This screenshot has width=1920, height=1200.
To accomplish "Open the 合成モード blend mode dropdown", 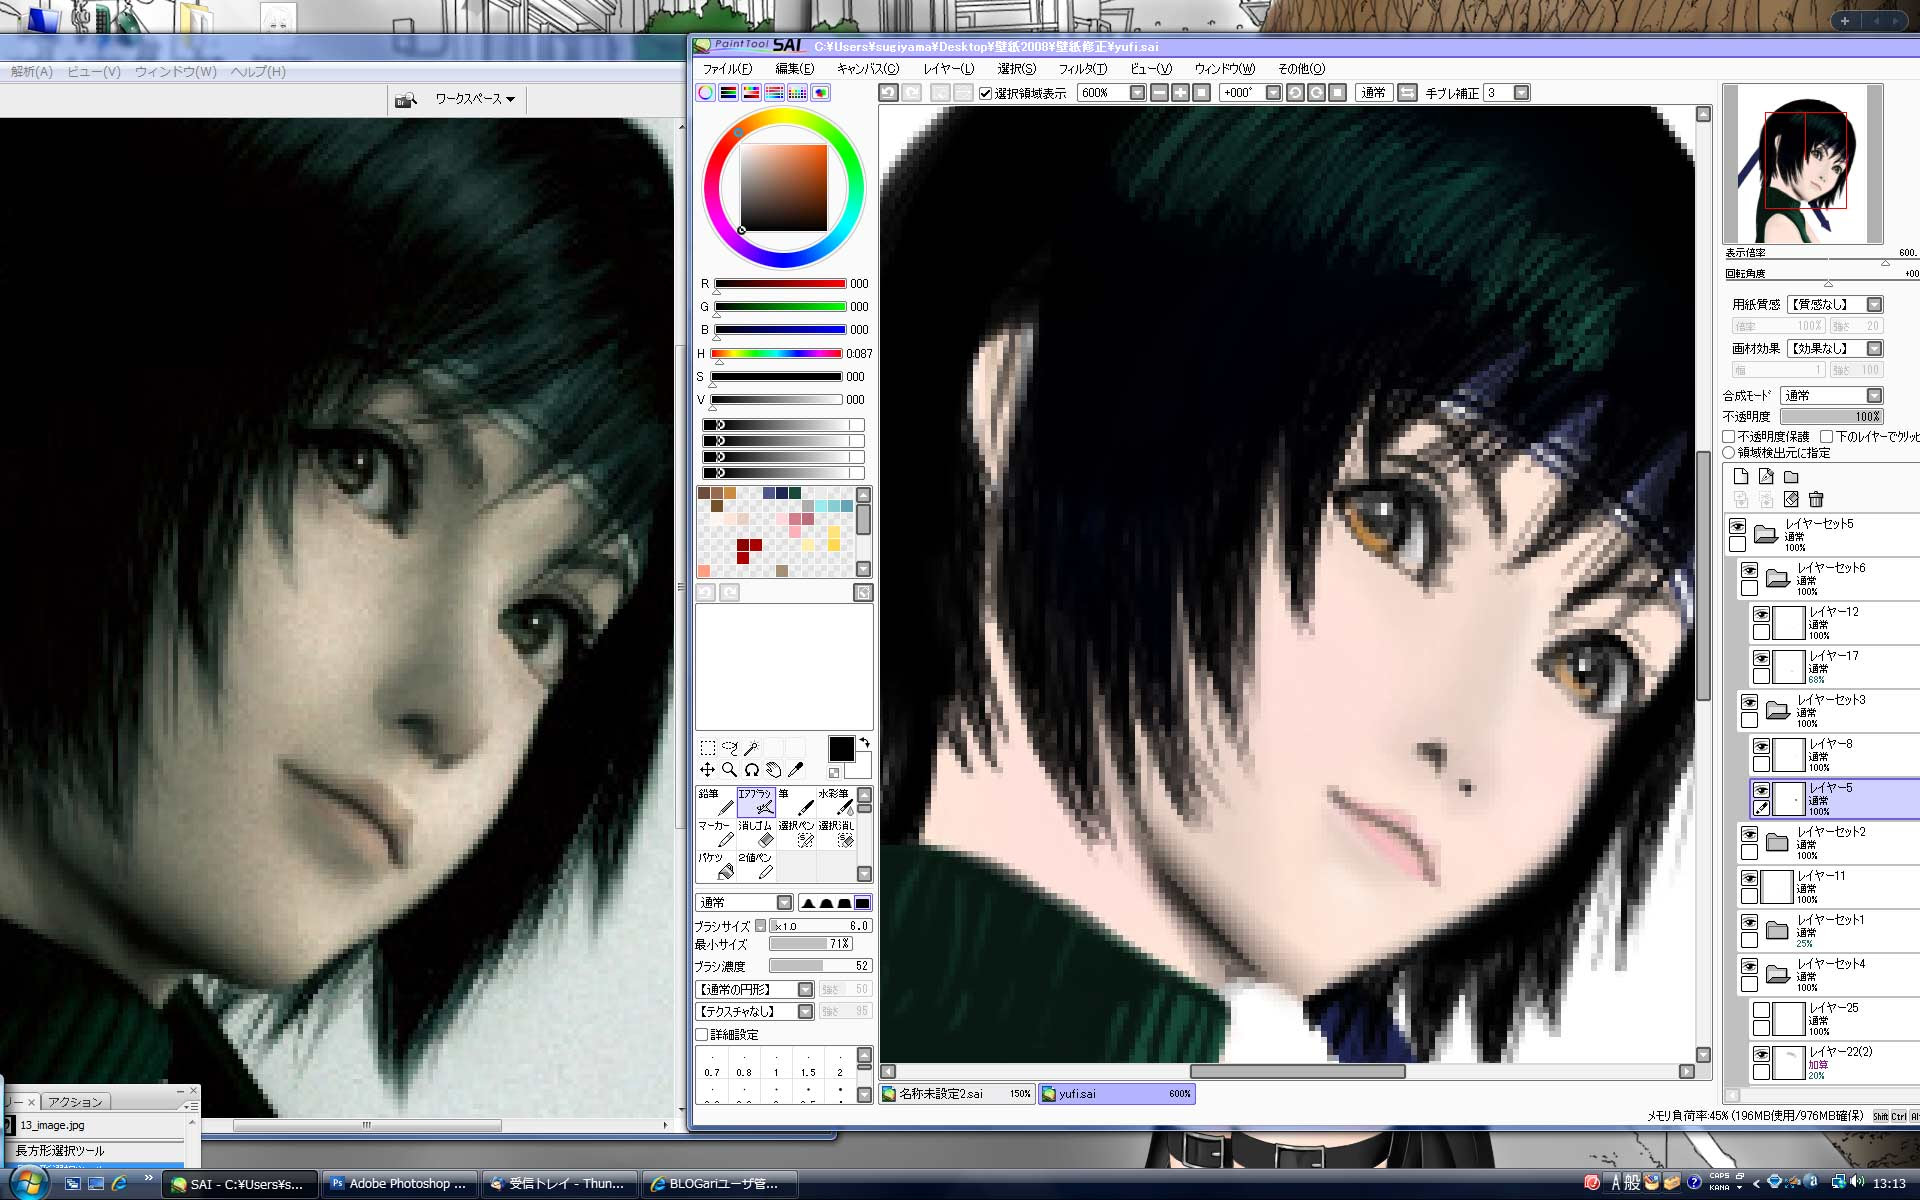I will pos(1875,395).
